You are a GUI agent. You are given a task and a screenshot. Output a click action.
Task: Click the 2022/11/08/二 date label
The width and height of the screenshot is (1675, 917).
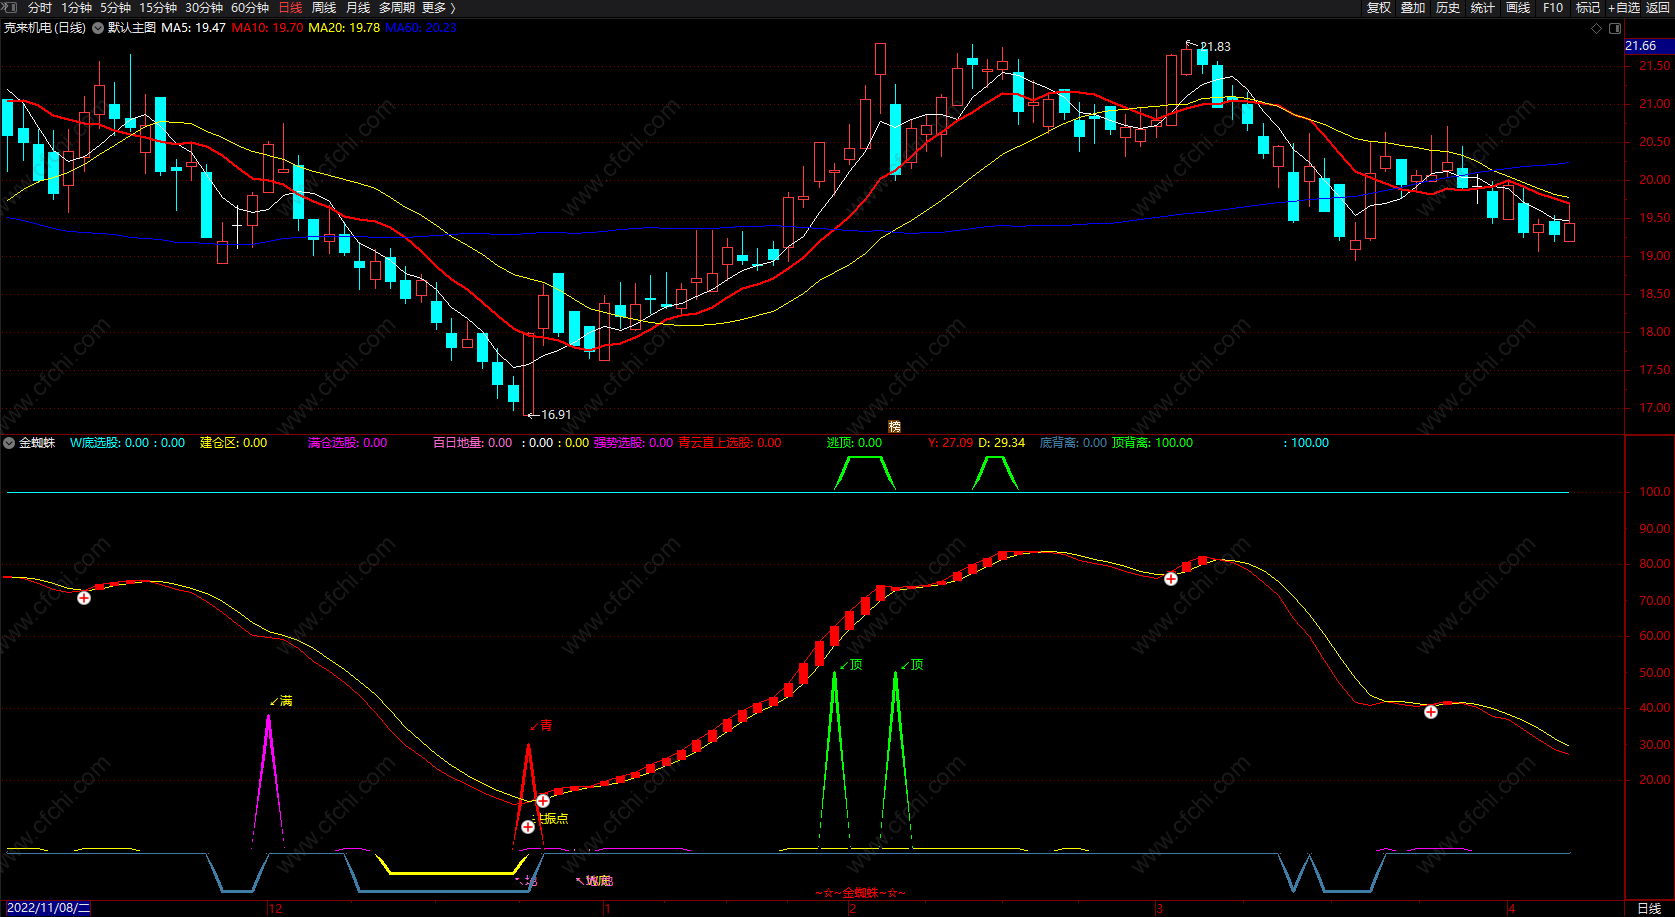(x=47, y=909)
